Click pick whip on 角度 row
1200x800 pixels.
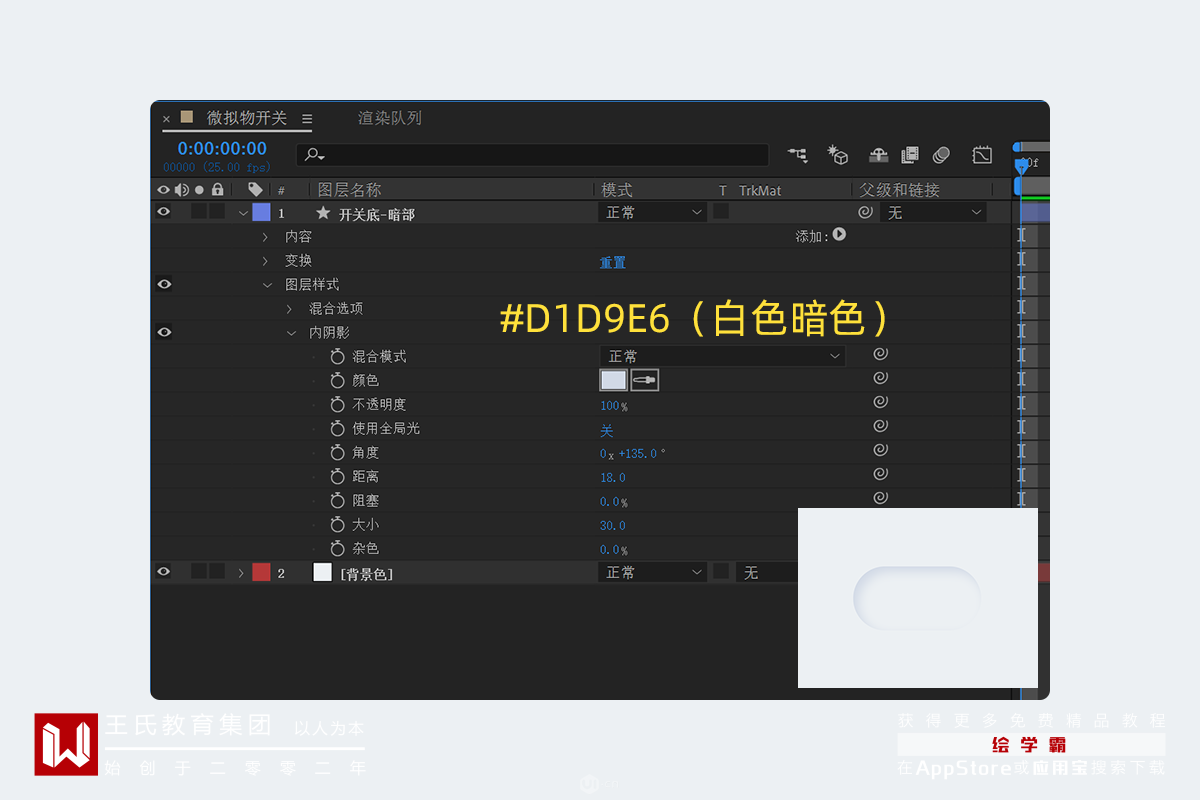coord(880,450)
